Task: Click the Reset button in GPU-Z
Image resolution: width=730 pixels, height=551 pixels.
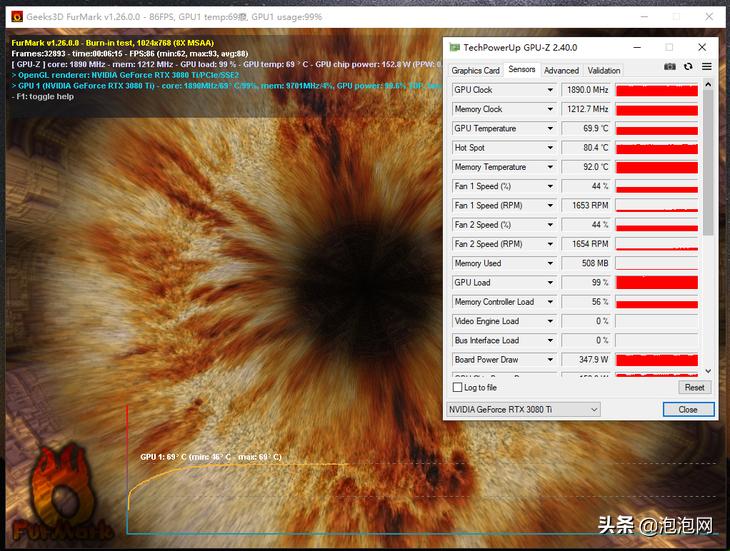Action: (694, 387)
